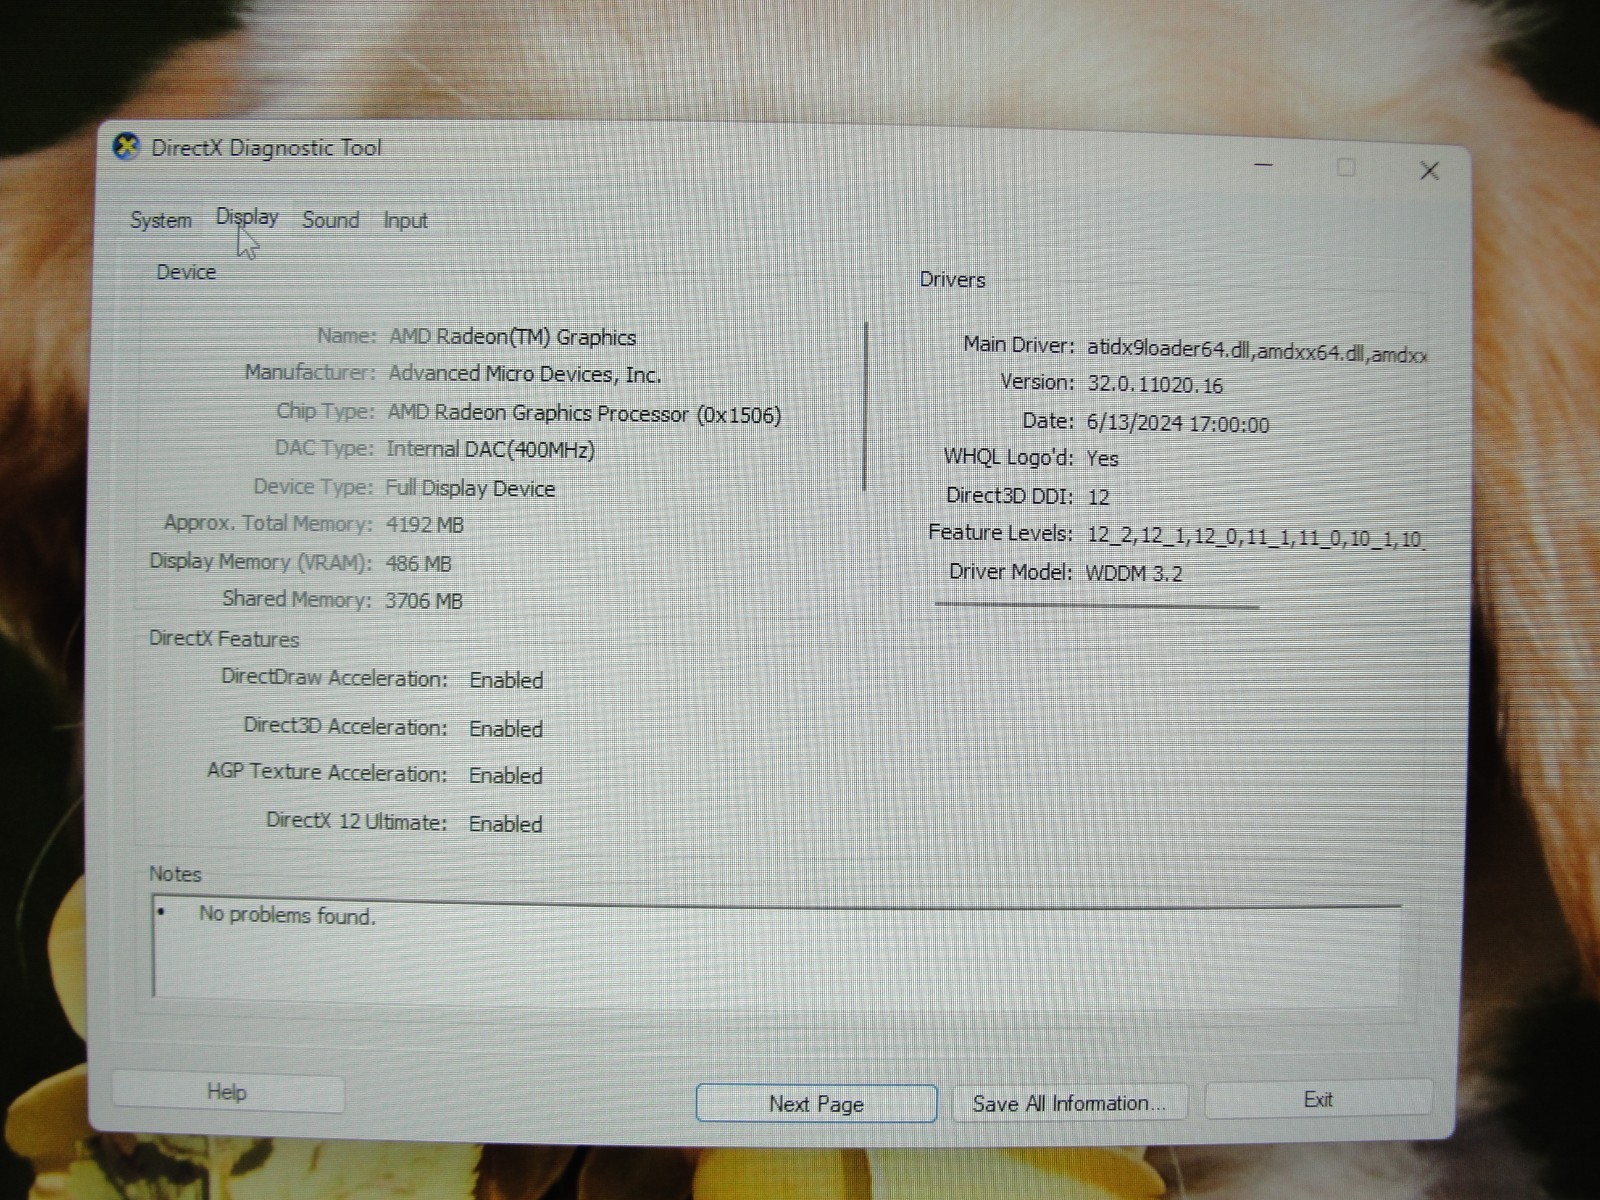Click the 'Display Memory (VRAM):' label
This screenshot has height=1200, width=1600.
tap(260, 562)
